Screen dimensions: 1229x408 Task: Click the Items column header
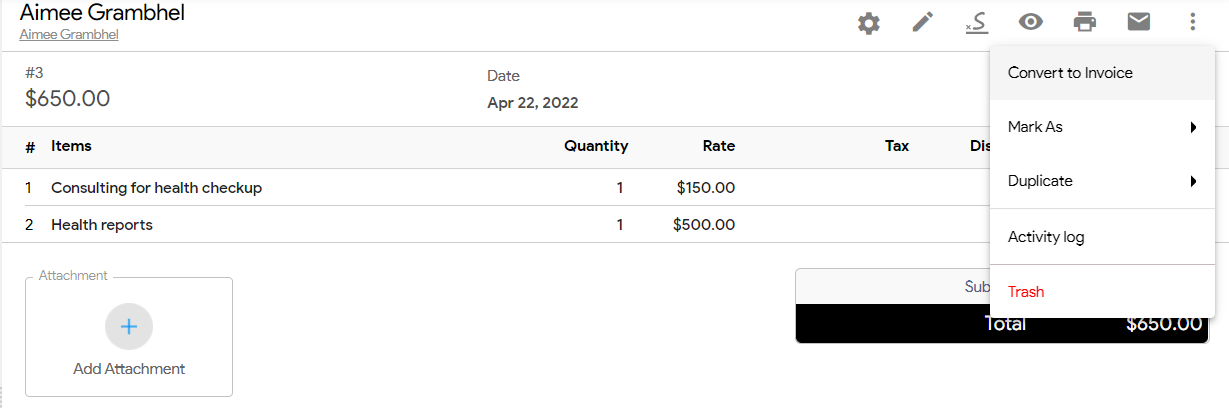coord(71,146)
